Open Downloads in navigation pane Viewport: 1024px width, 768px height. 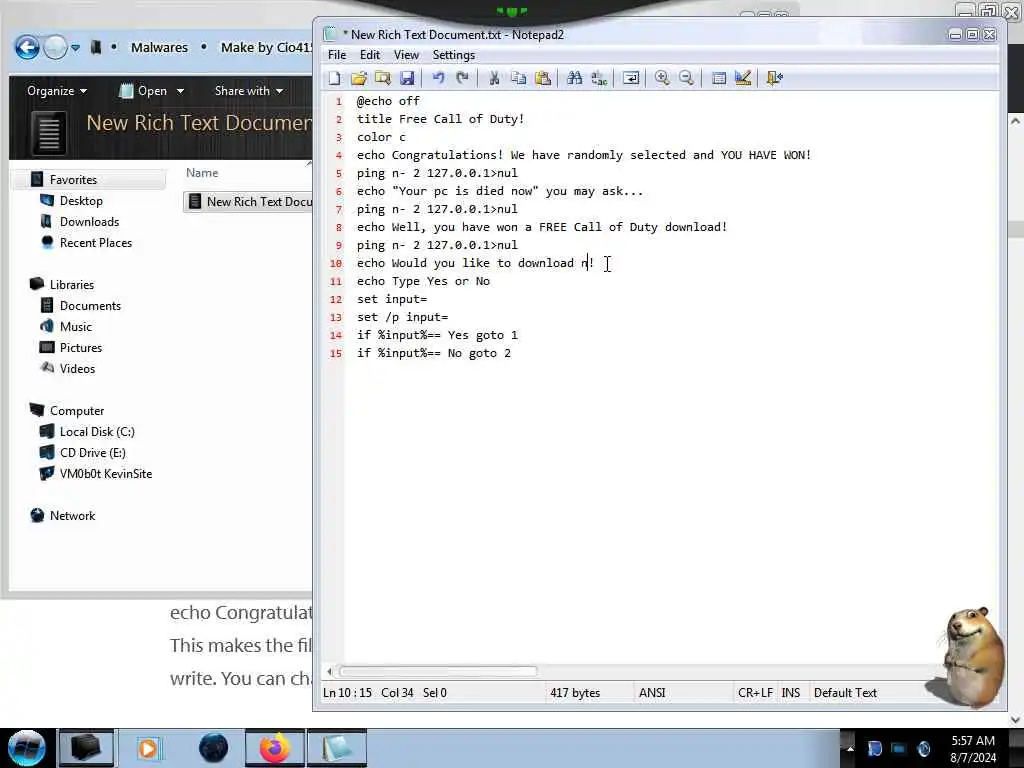tap(89, 221)
